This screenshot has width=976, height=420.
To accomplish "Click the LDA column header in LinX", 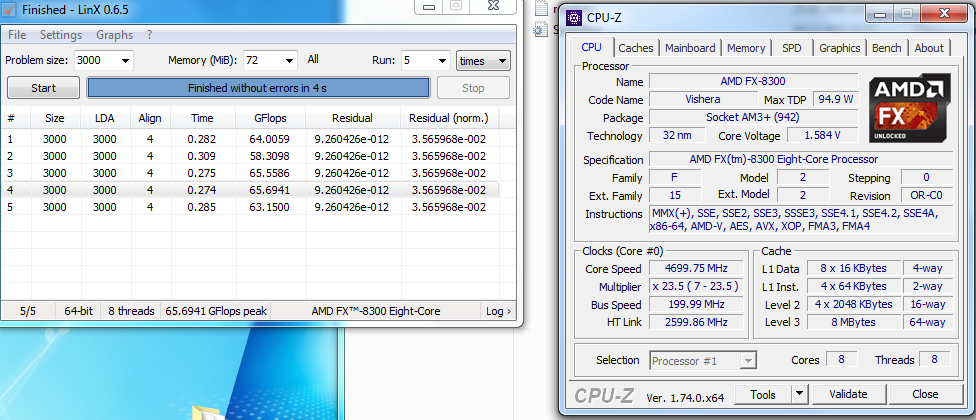I will point(105,118).
